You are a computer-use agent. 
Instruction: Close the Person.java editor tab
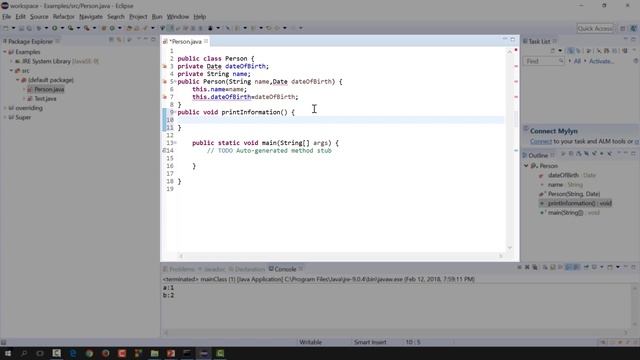[x=206, y=41]
